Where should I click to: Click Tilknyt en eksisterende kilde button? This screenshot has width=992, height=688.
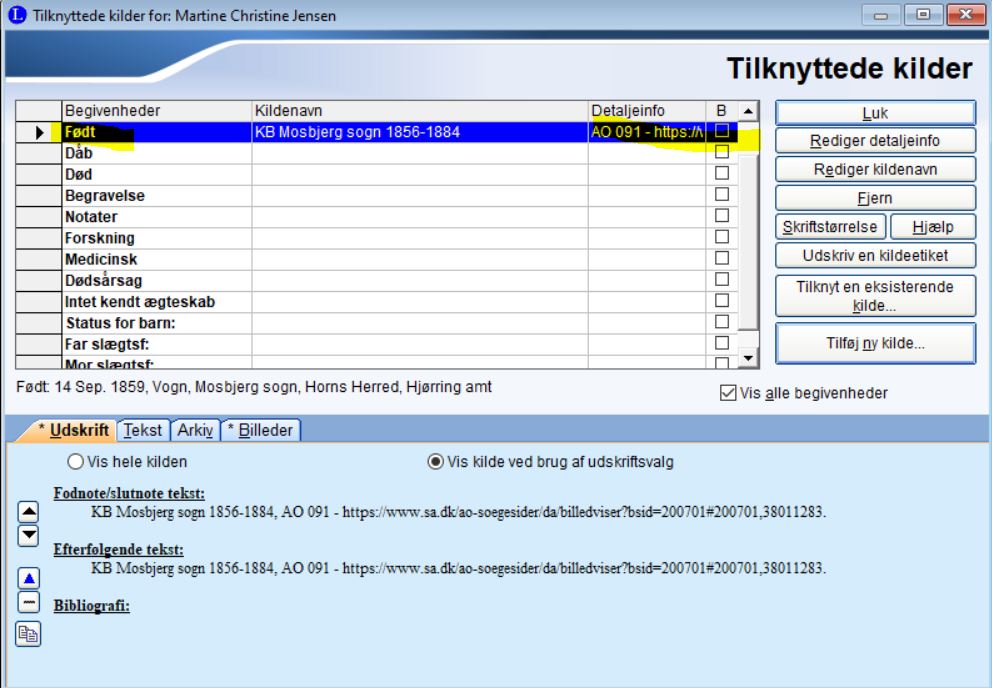(x=876, y=296)
